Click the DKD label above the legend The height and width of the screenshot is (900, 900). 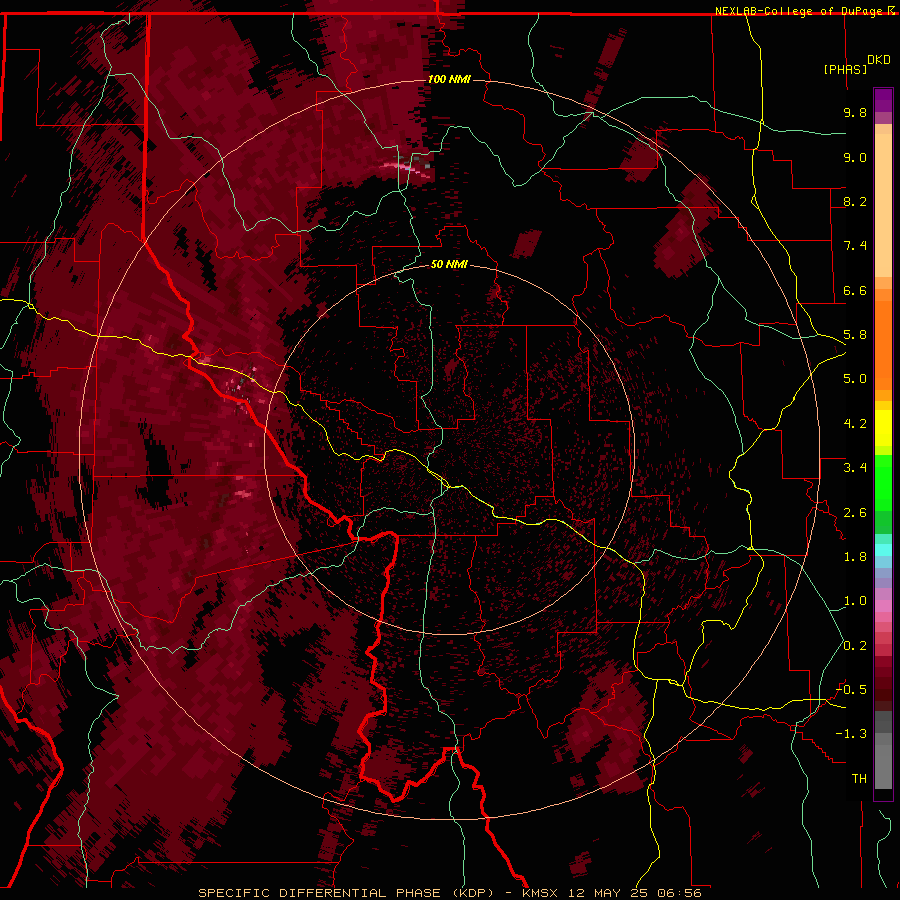pos(878,60)
